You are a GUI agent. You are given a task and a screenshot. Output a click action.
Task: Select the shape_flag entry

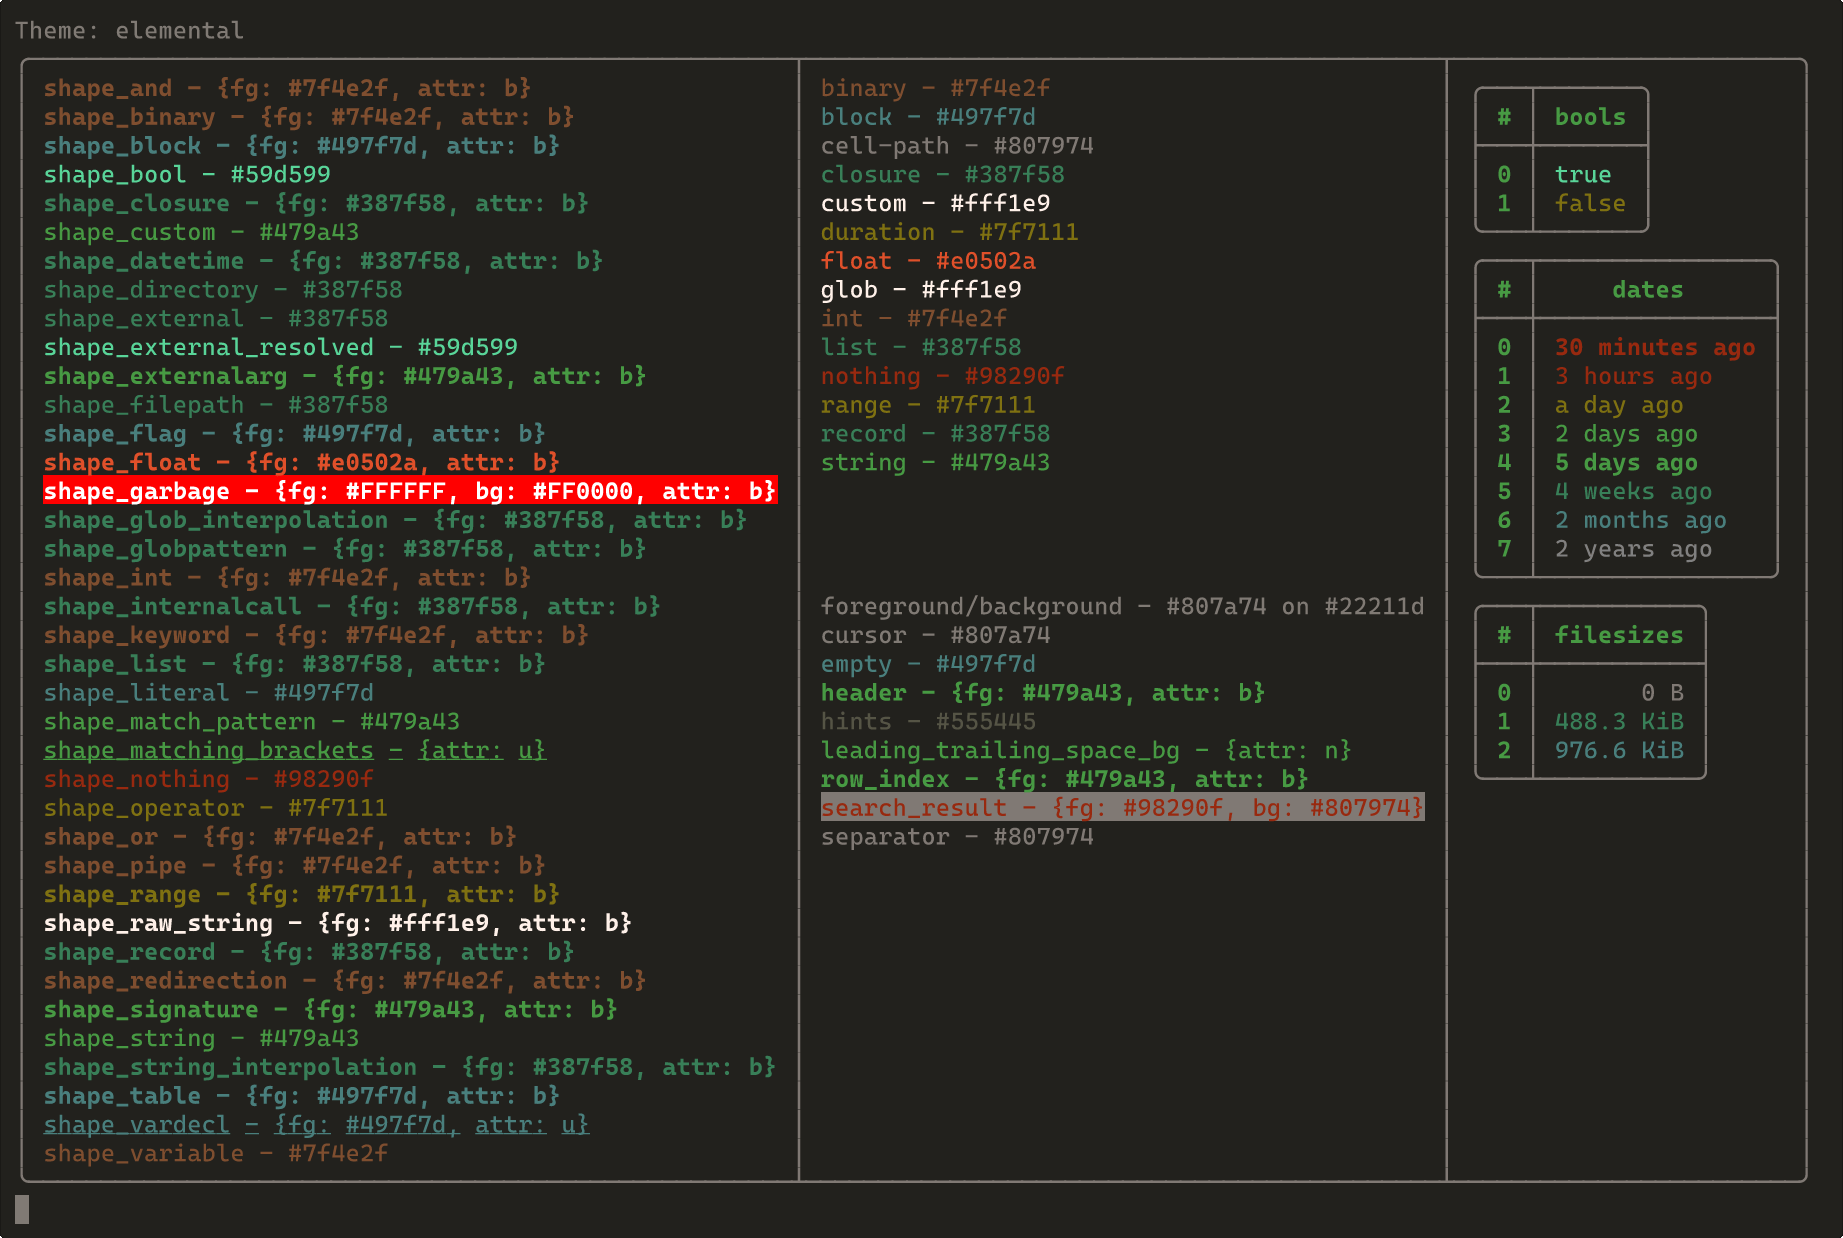tap(294, 434)
